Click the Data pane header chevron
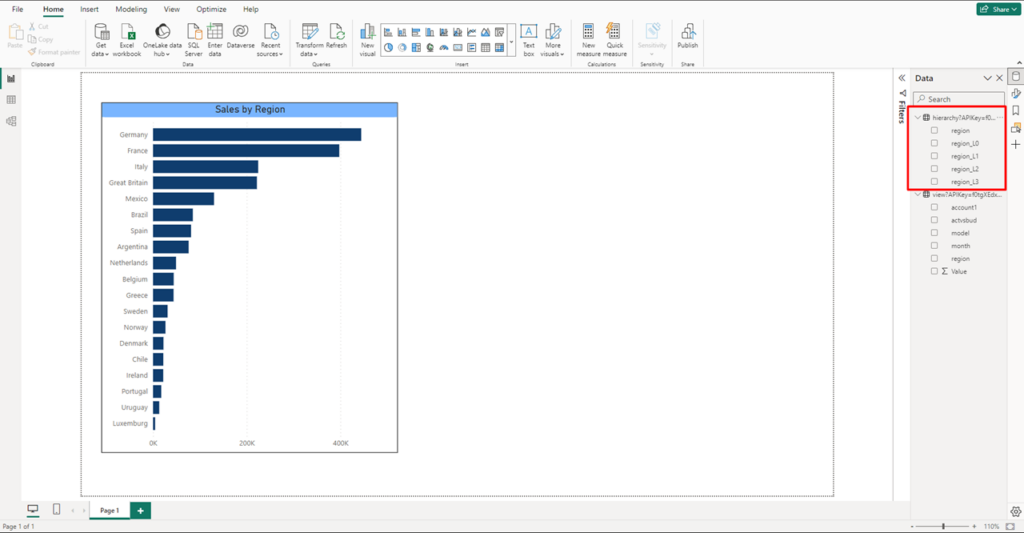Screen dimensions: 1024x533 987,78
